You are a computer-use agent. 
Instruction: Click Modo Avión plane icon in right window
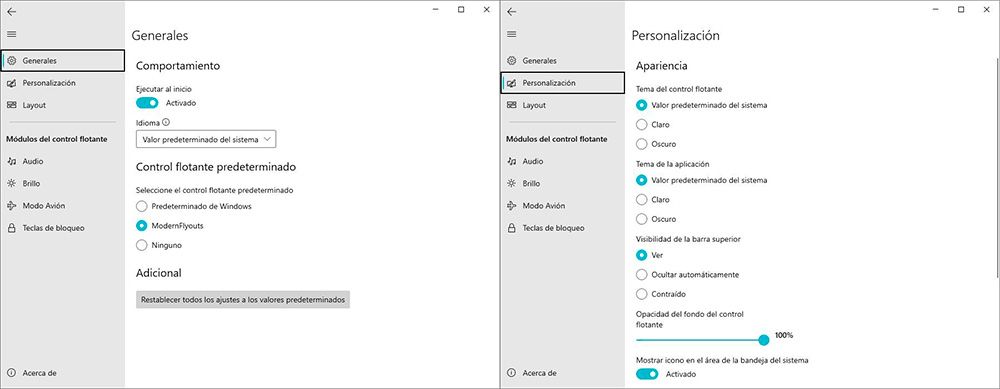click(x=511, y=206)
